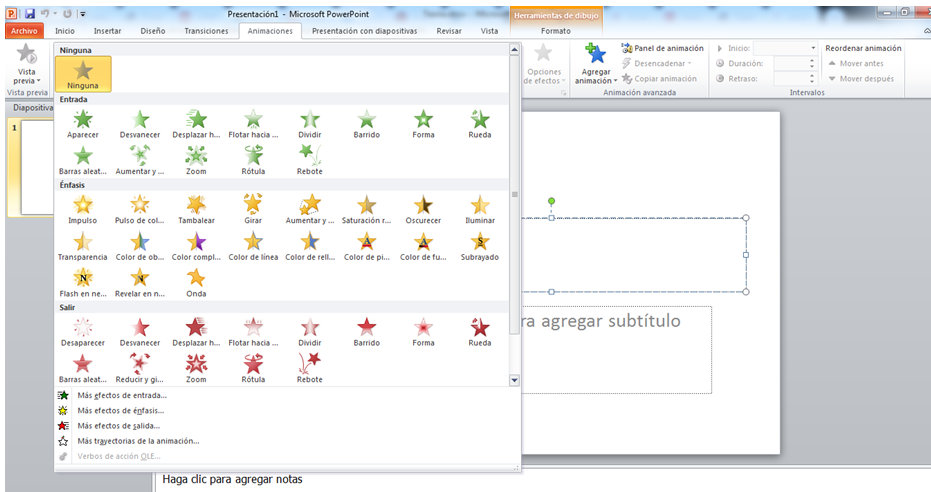Apply the Girar emphasis animation
Image resolution: width=931 pixels, height=492 pixels.
(253, 210)
